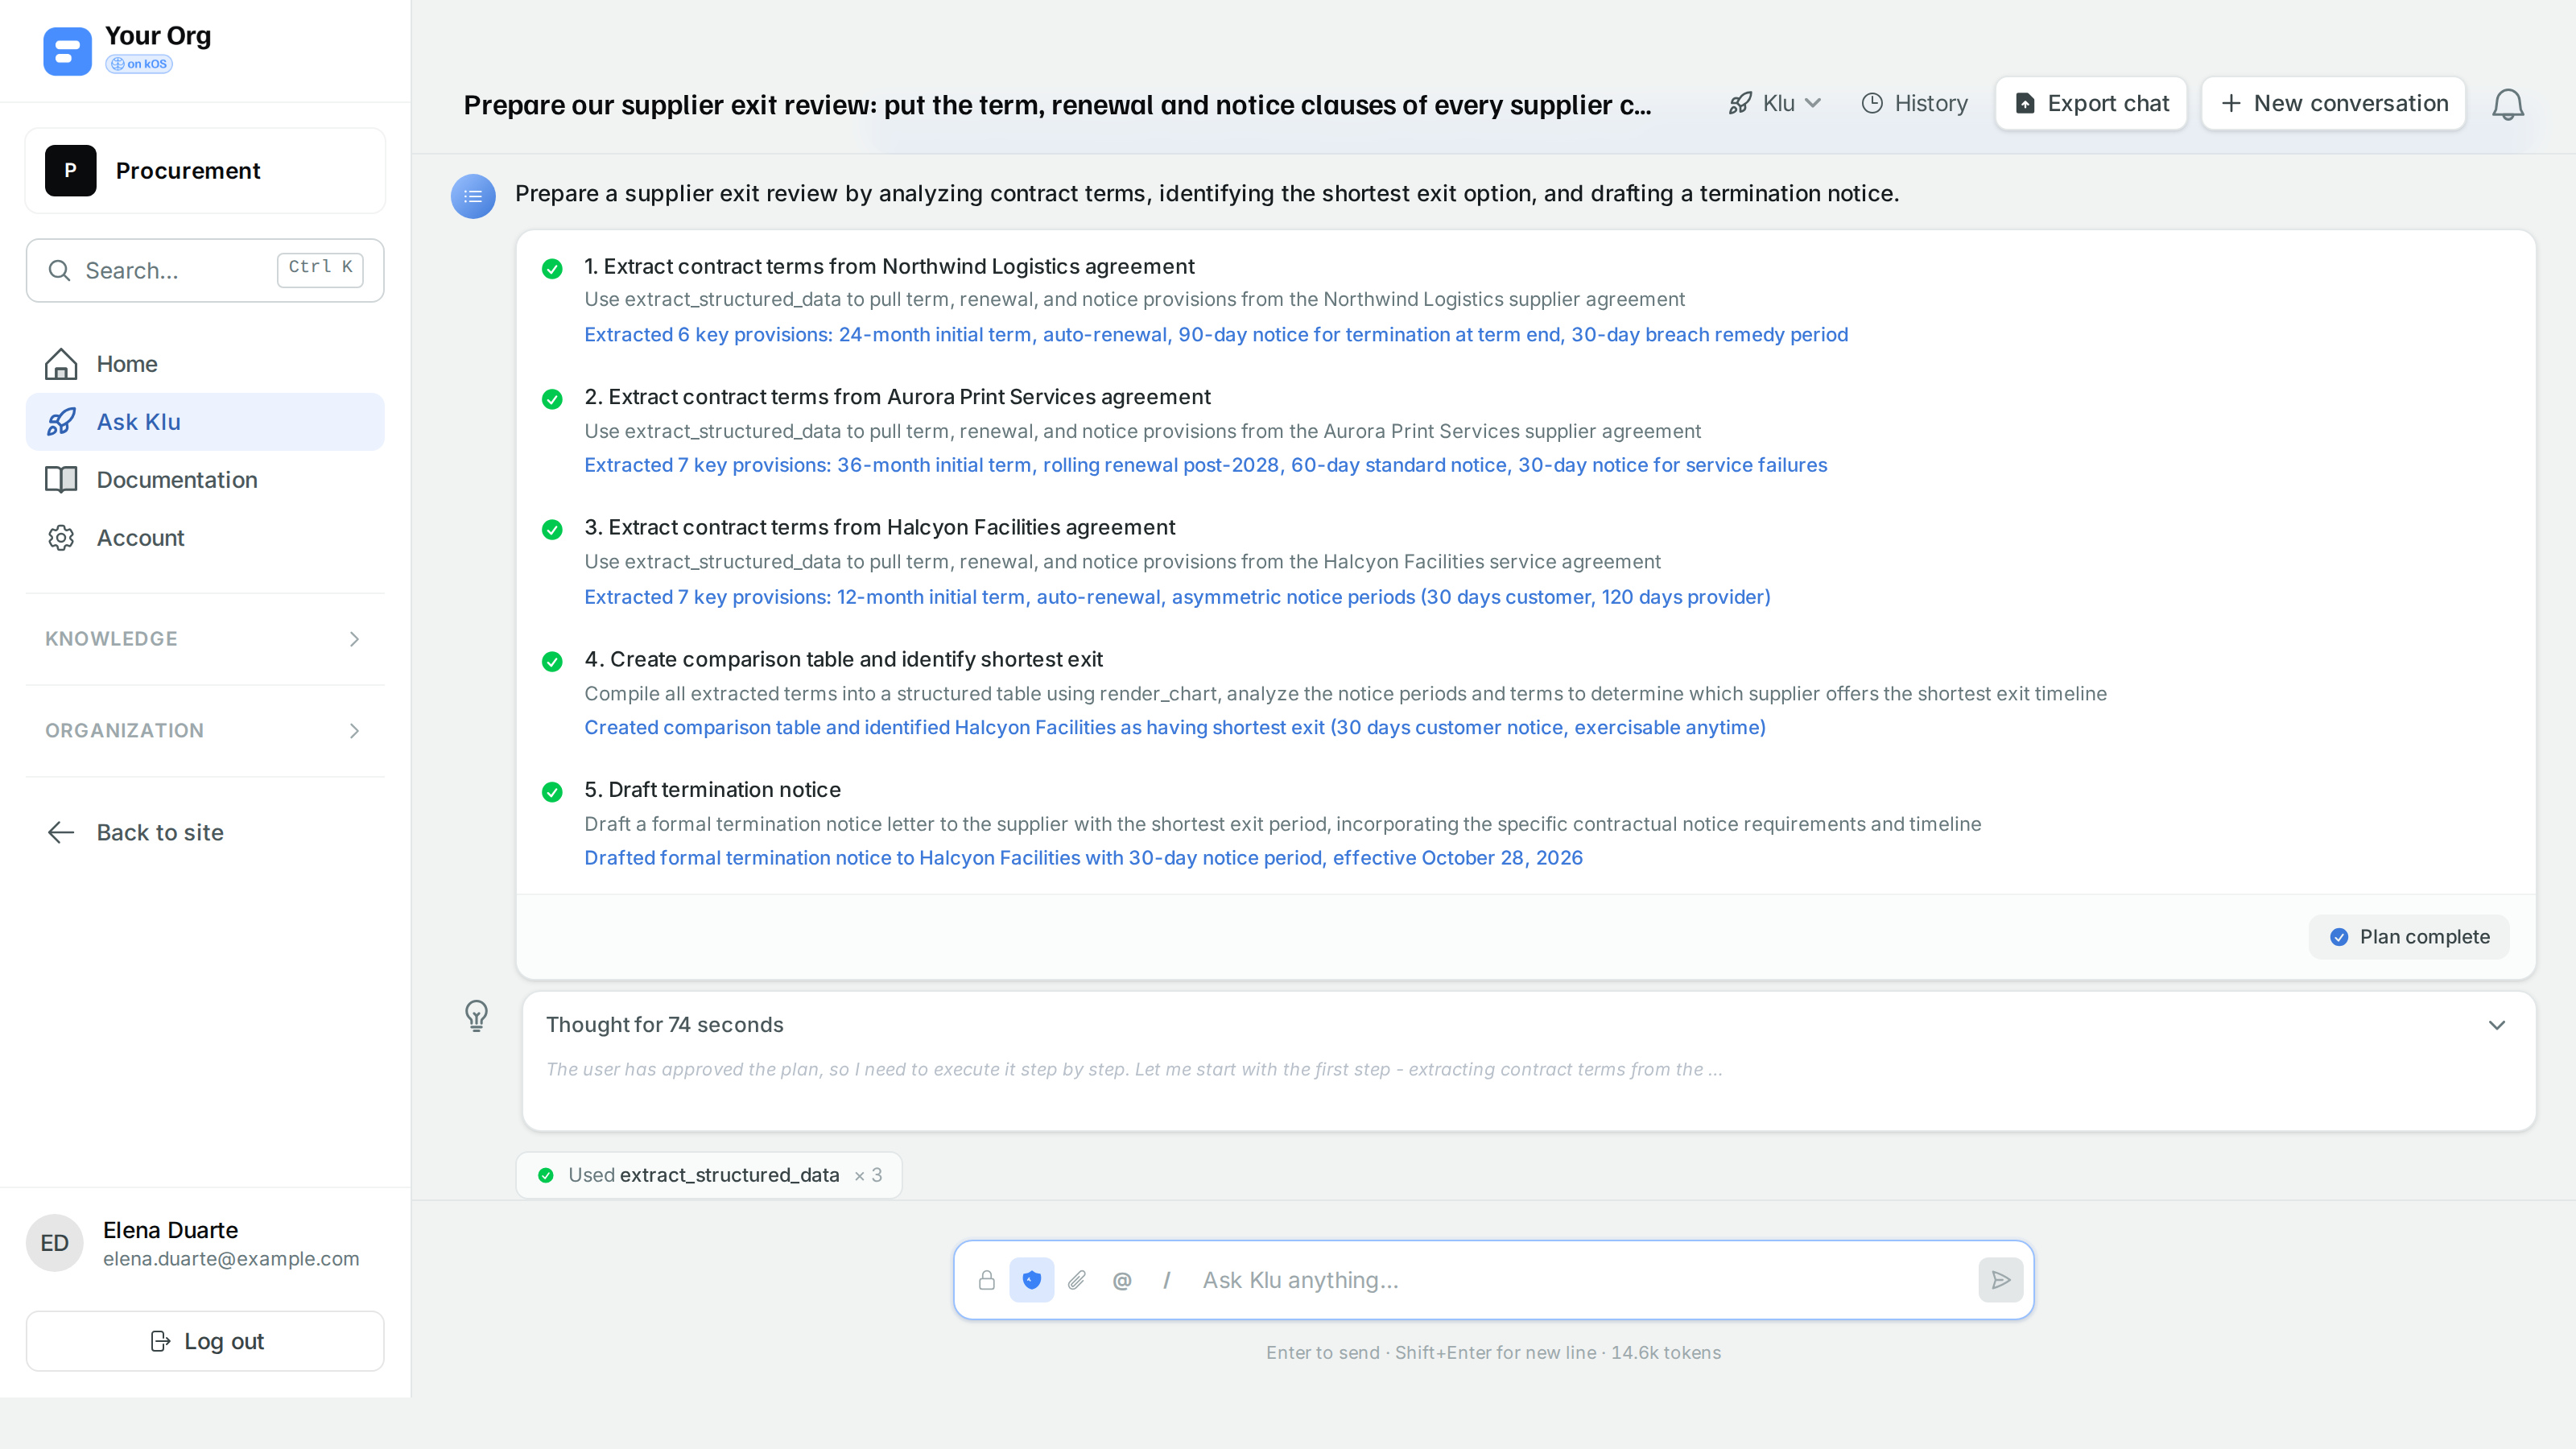2576x1449 pixels.
Task: Click the slash command icon
Action: click(x=1166, y=1280)
